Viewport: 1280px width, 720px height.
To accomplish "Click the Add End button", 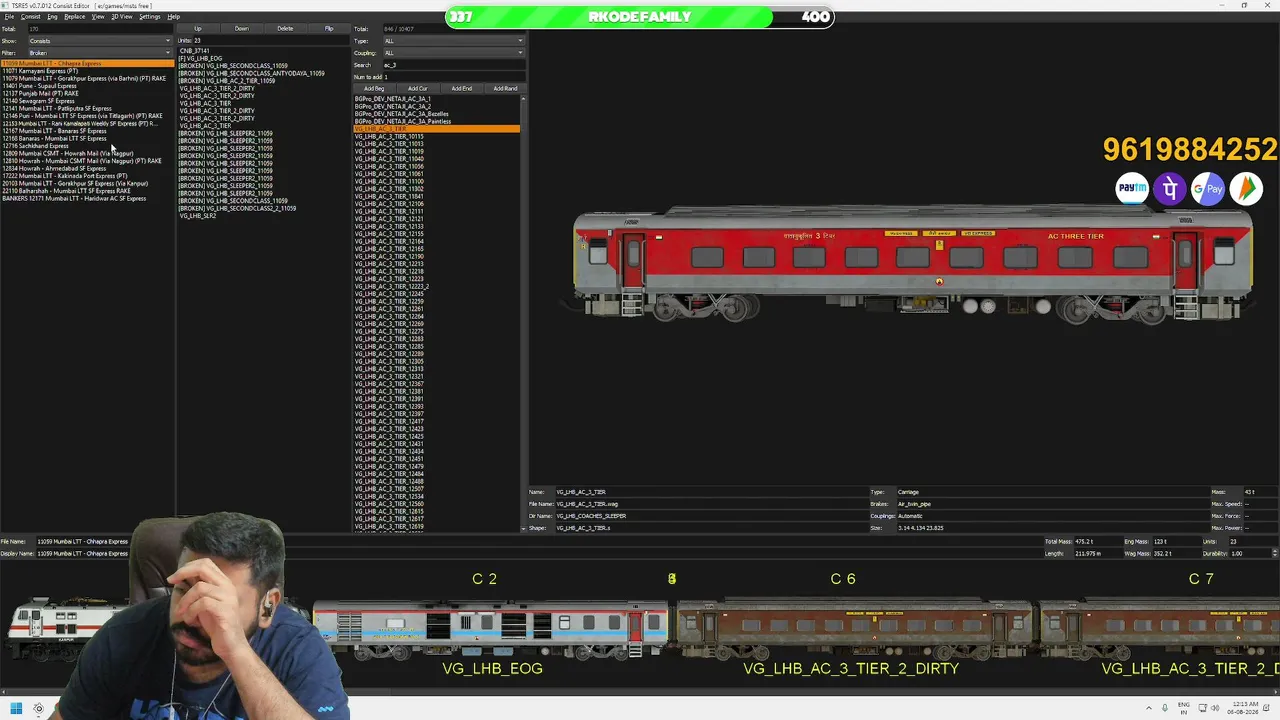I will pyautogui.click(x=461, y=89).
